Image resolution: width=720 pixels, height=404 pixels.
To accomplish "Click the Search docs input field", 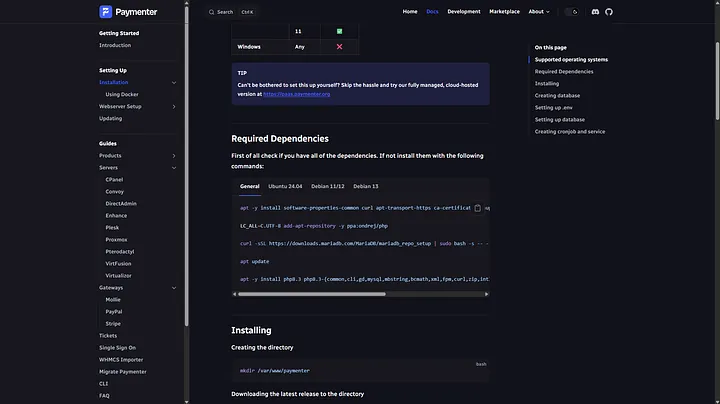I will tap(231, 12).
